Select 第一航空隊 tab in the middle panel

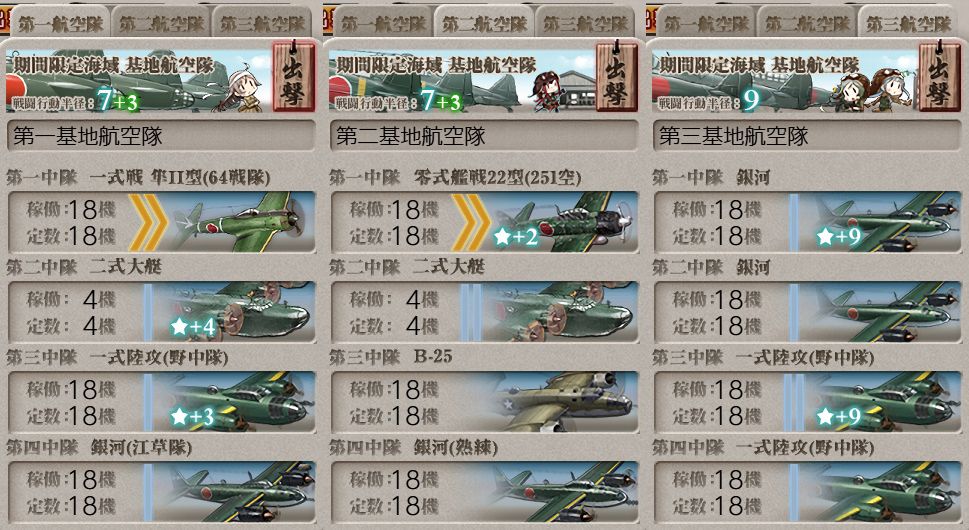(383, 23)
